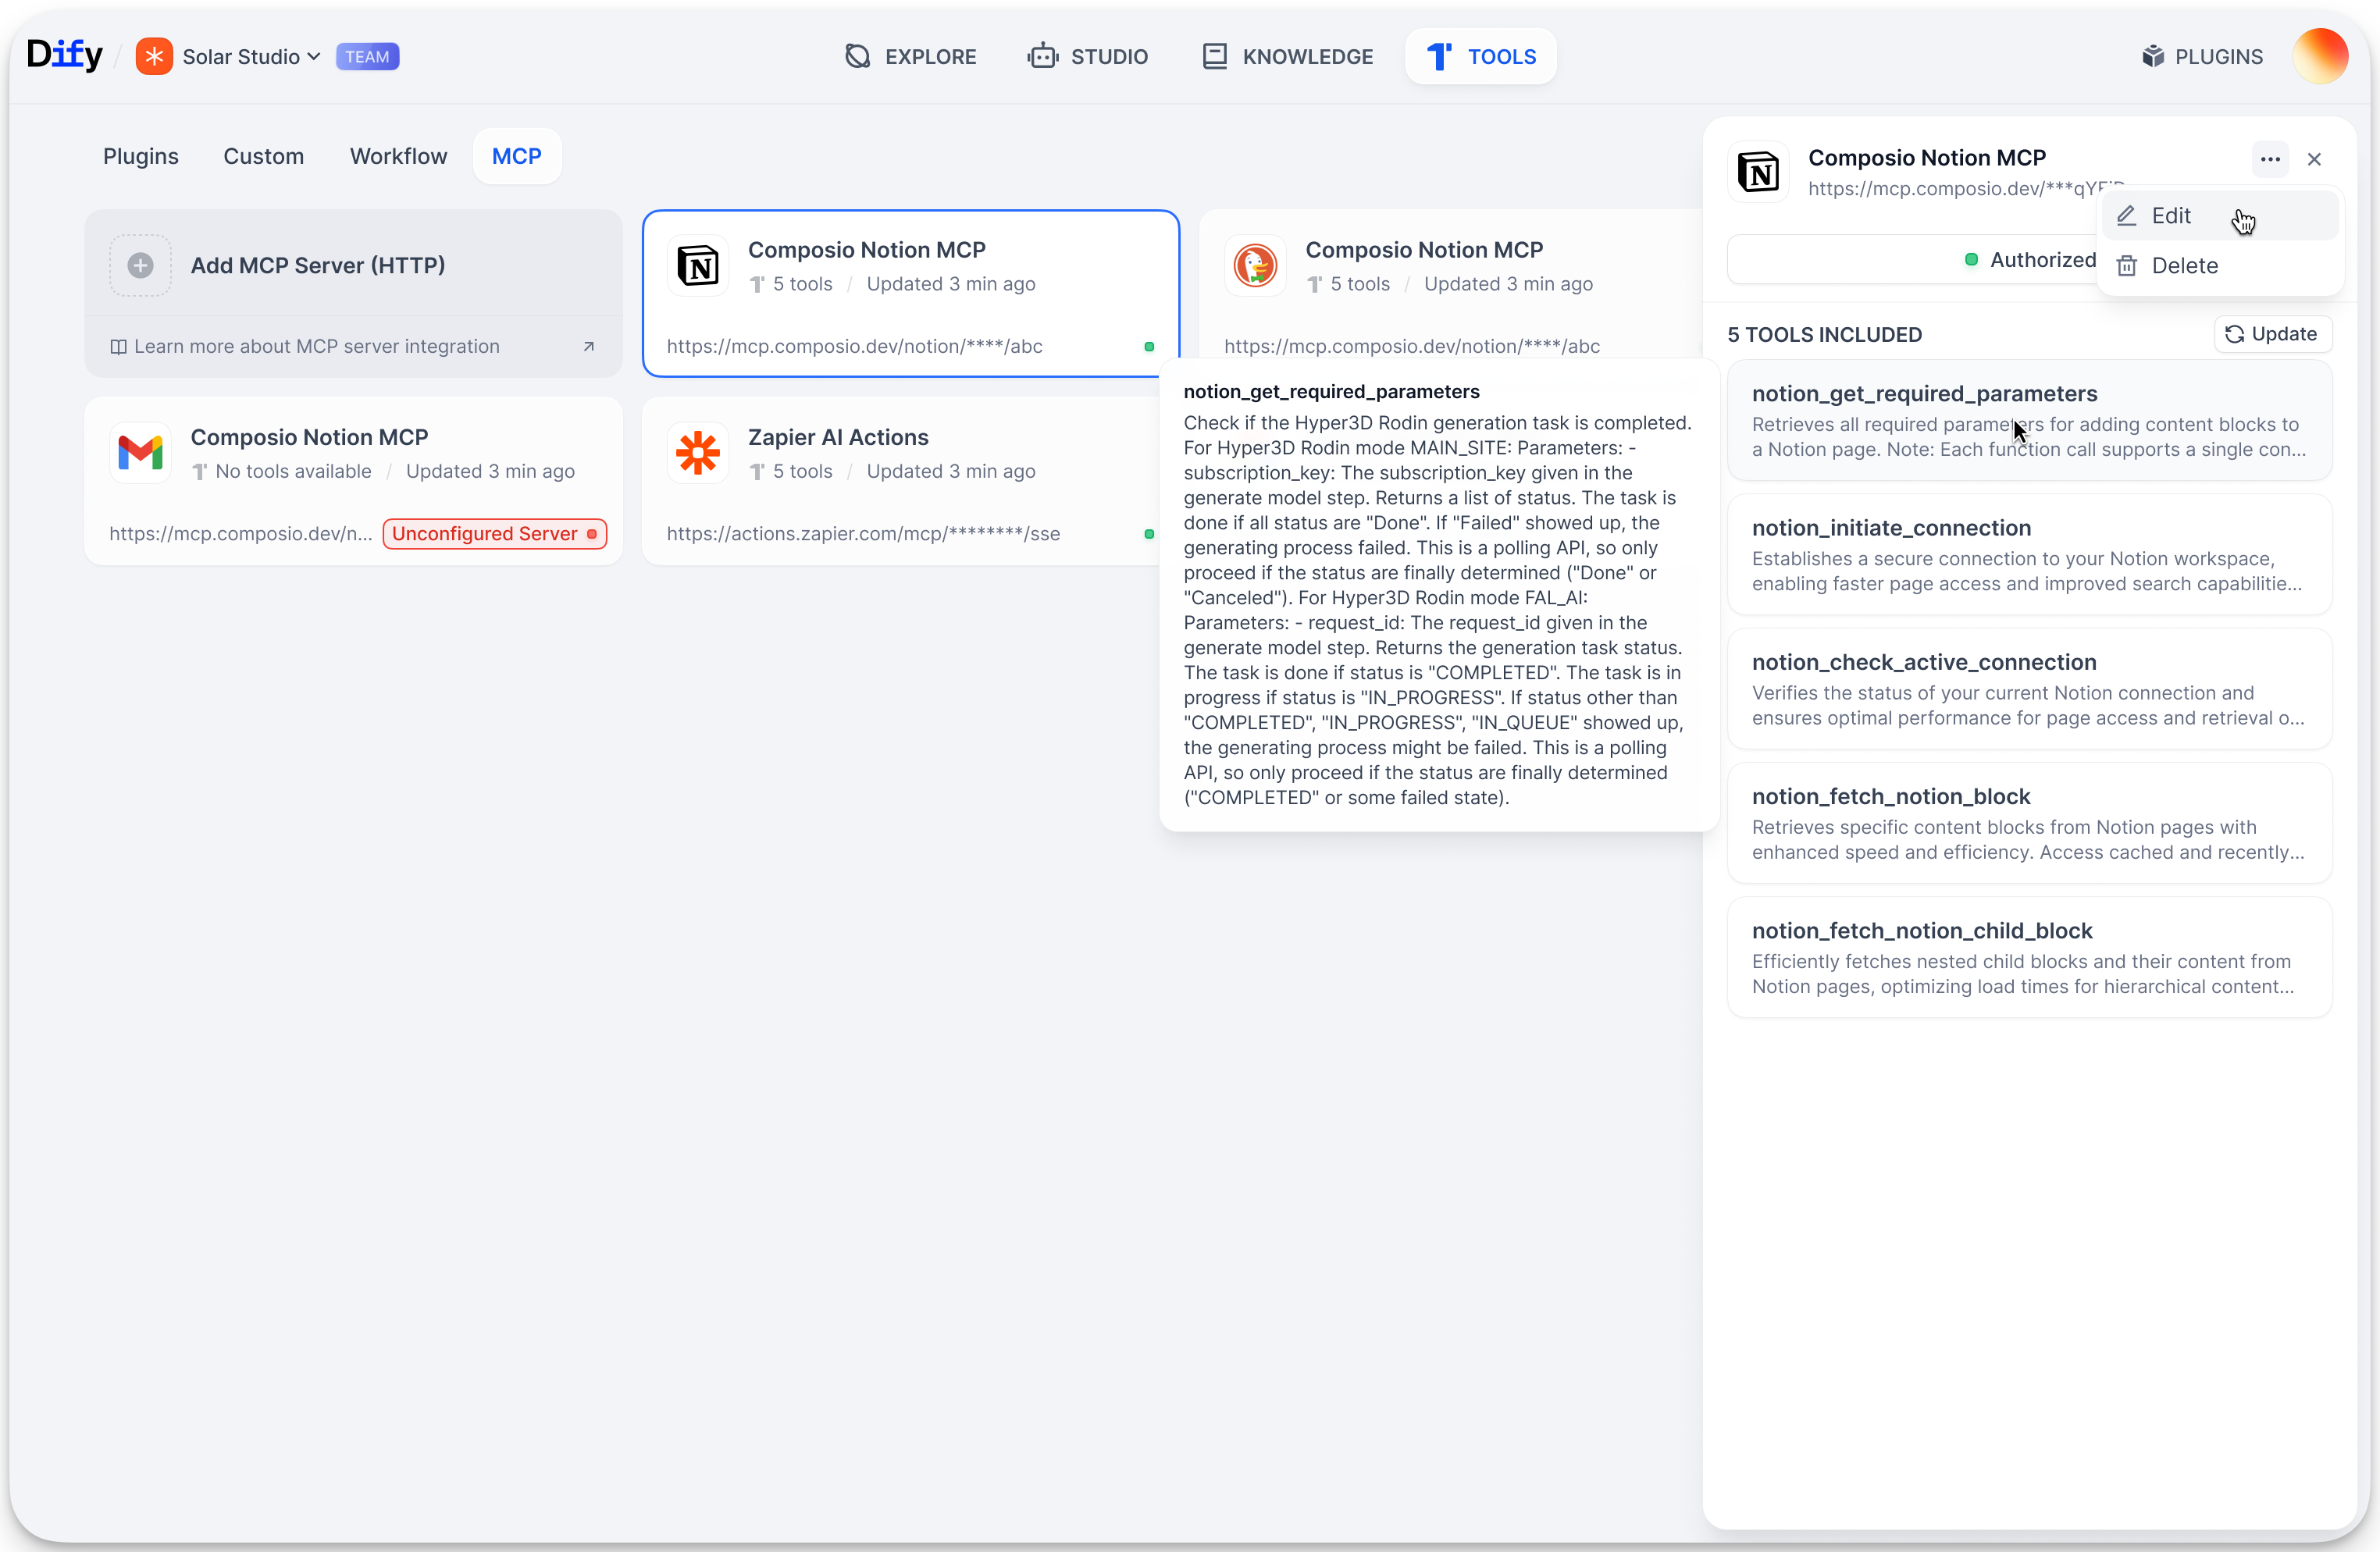Click the Zapier AI Actions icon
This screenshot has width=2380, height=1552.
(698, 453)
